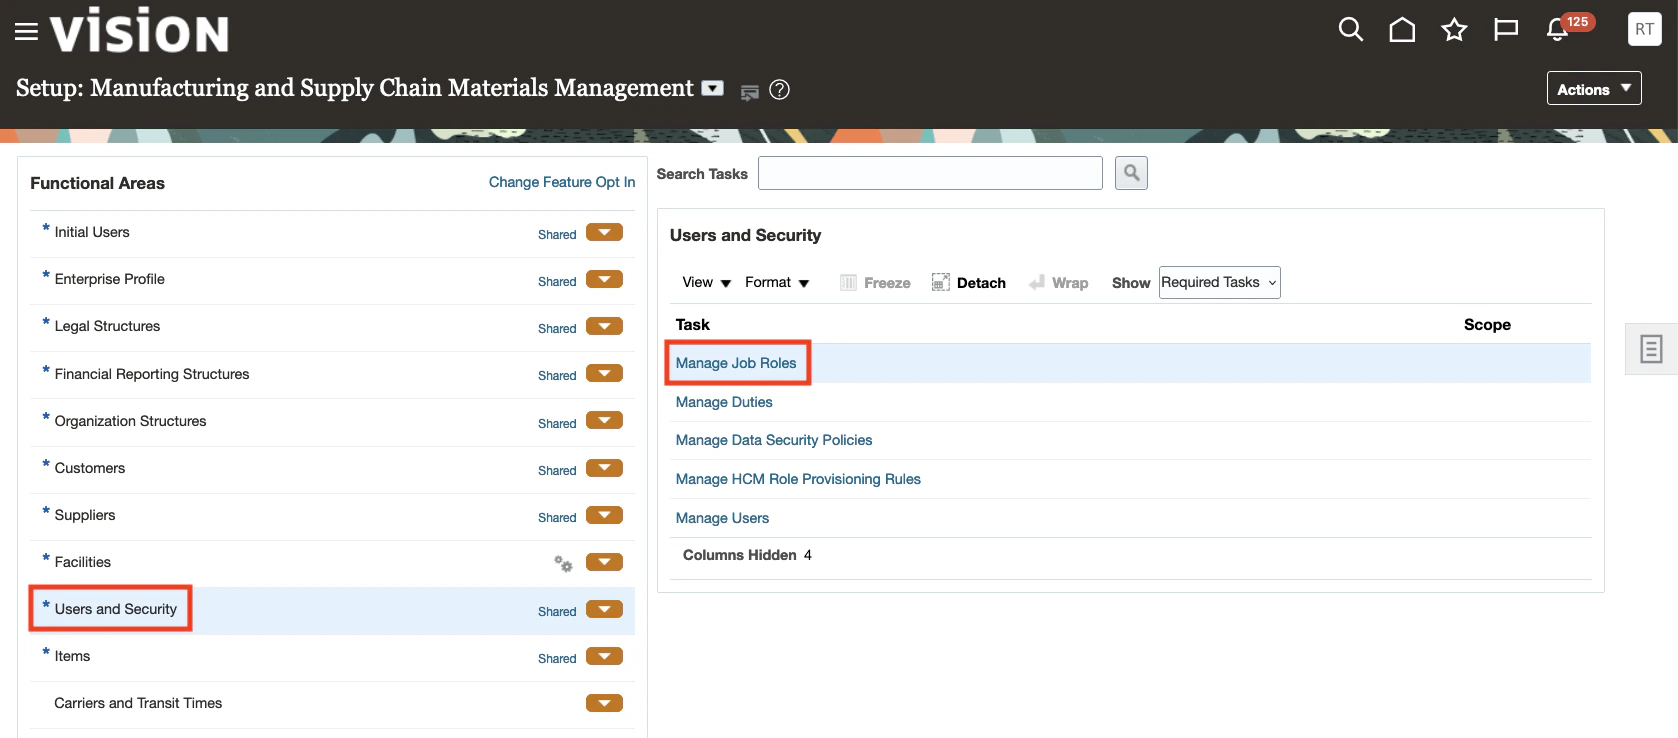Image resolution: width=1678 pixels, height=738 pixels.
Task: Click the Task column header
Action: tap(692, 325)
